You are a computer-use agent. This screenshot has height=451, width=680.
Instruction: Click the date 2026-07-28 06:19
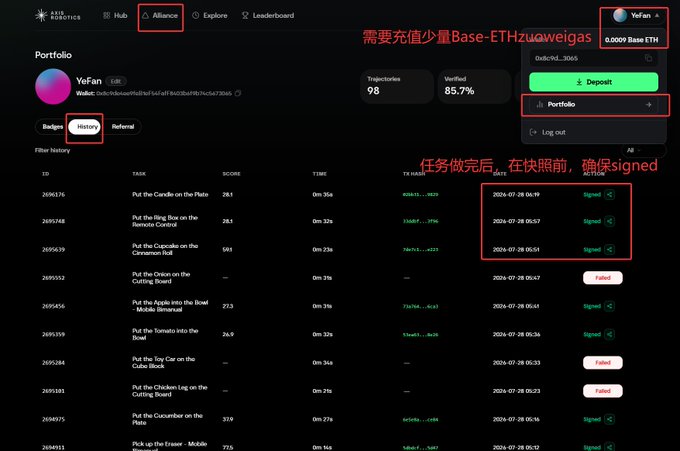(516, 195)
